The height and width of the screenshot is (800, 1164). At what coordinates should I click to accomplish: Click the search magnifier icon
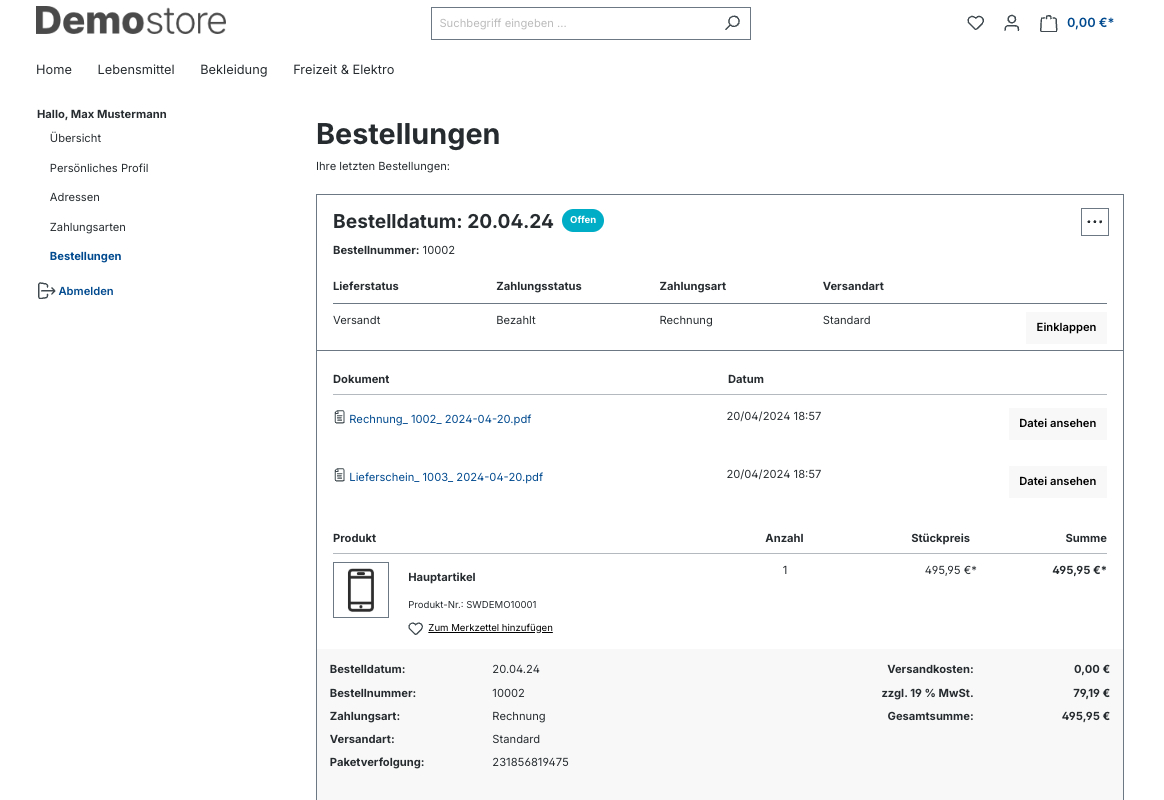[732, 23]
